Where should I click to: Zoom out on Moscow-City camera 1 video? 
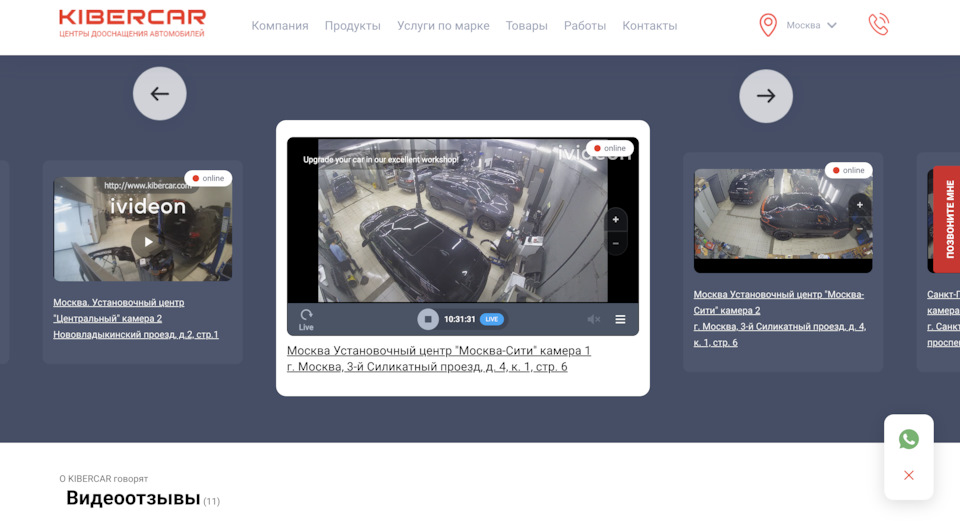click(615, 243)
